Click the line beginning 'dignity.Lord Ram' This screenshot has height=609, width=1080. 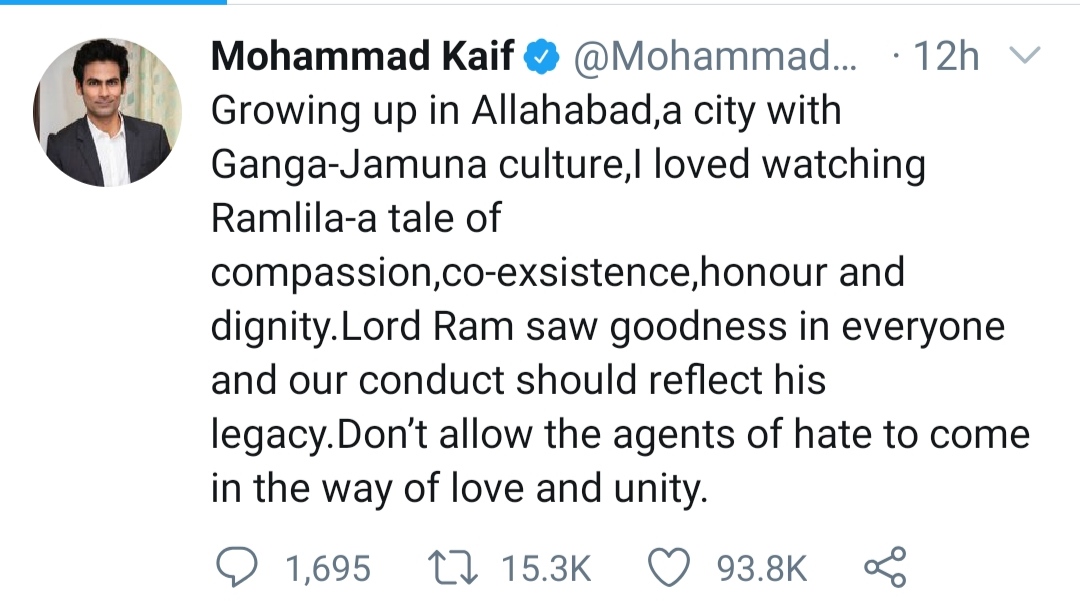click(x=608, y=327)
